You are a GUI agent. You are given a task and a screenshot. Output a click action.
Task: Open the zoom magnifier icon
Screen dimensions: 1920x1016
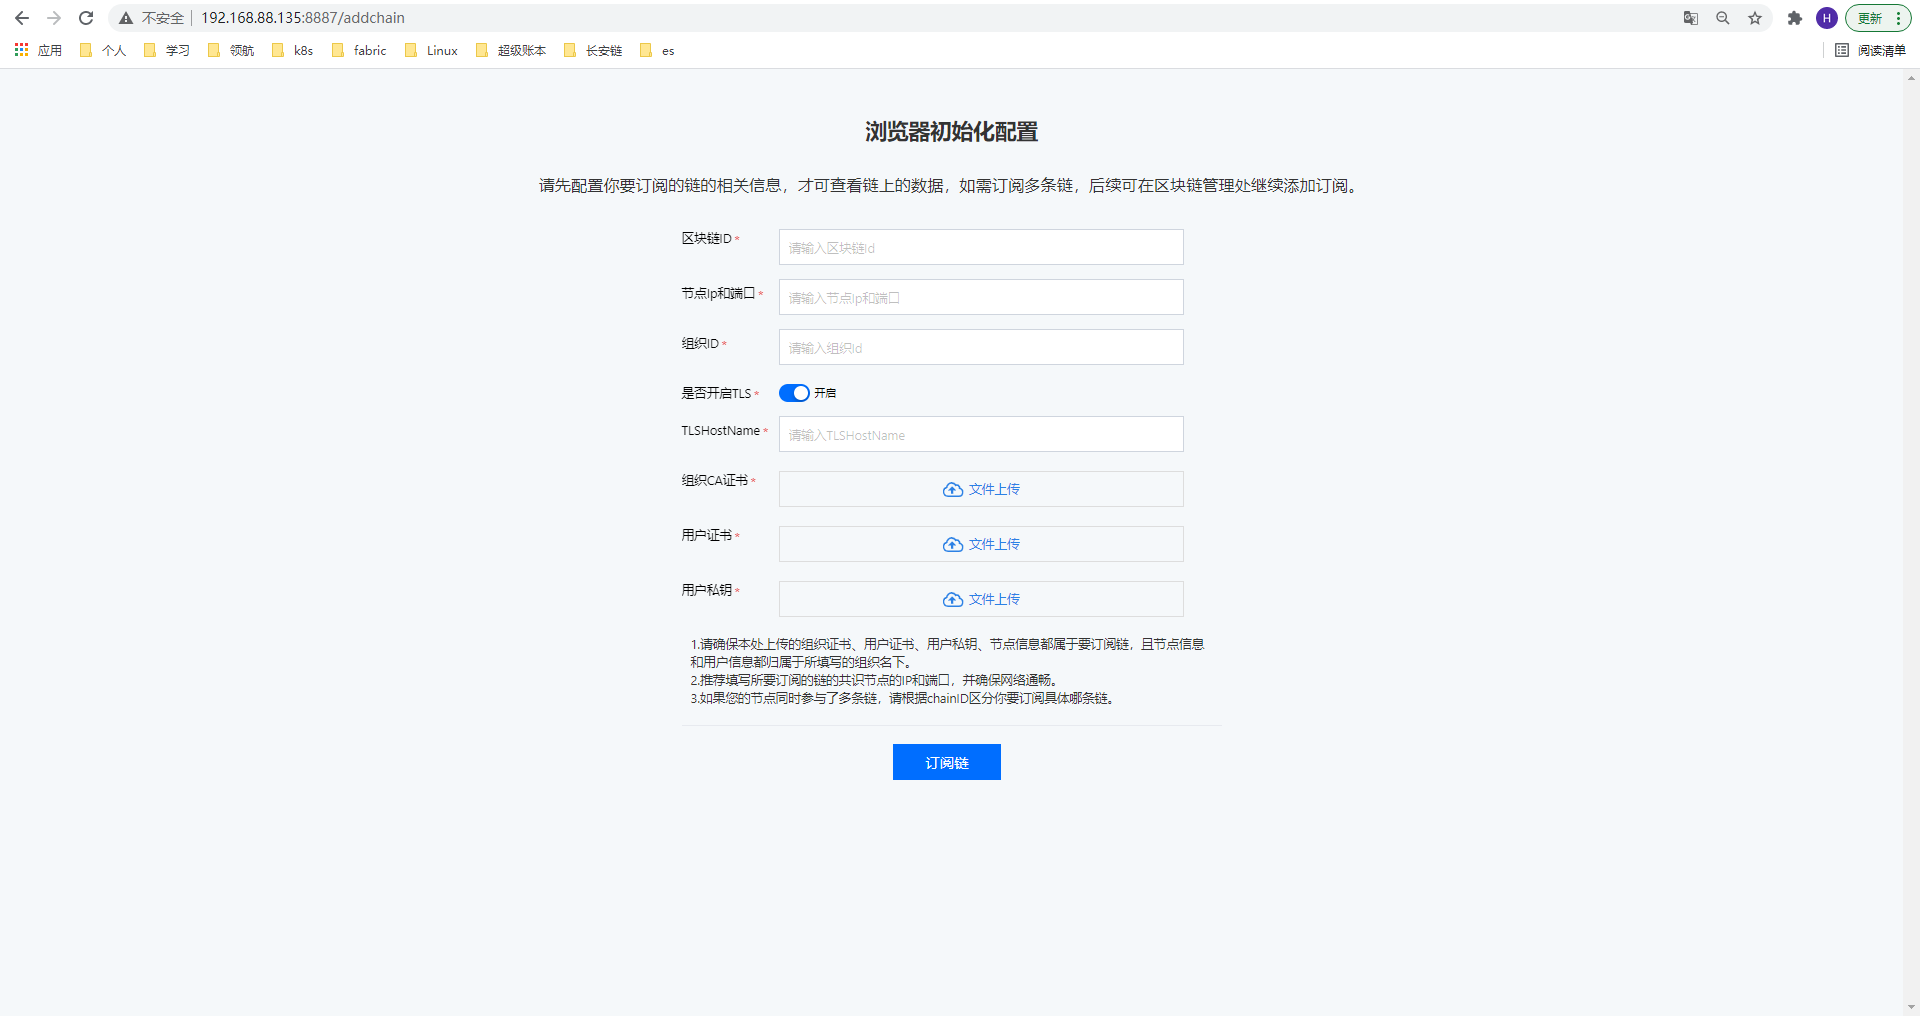click(x=1723, y=18)
